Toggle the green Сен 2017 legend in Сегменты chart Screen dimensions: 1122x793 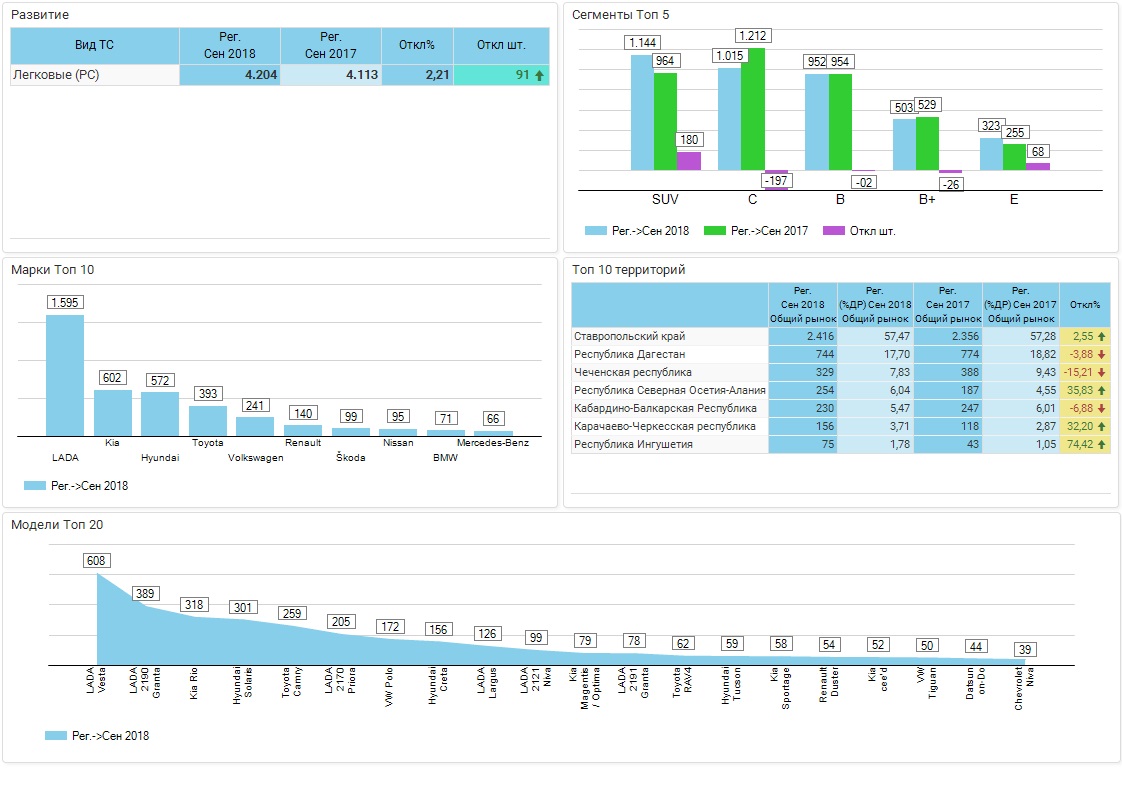(716, 231)
